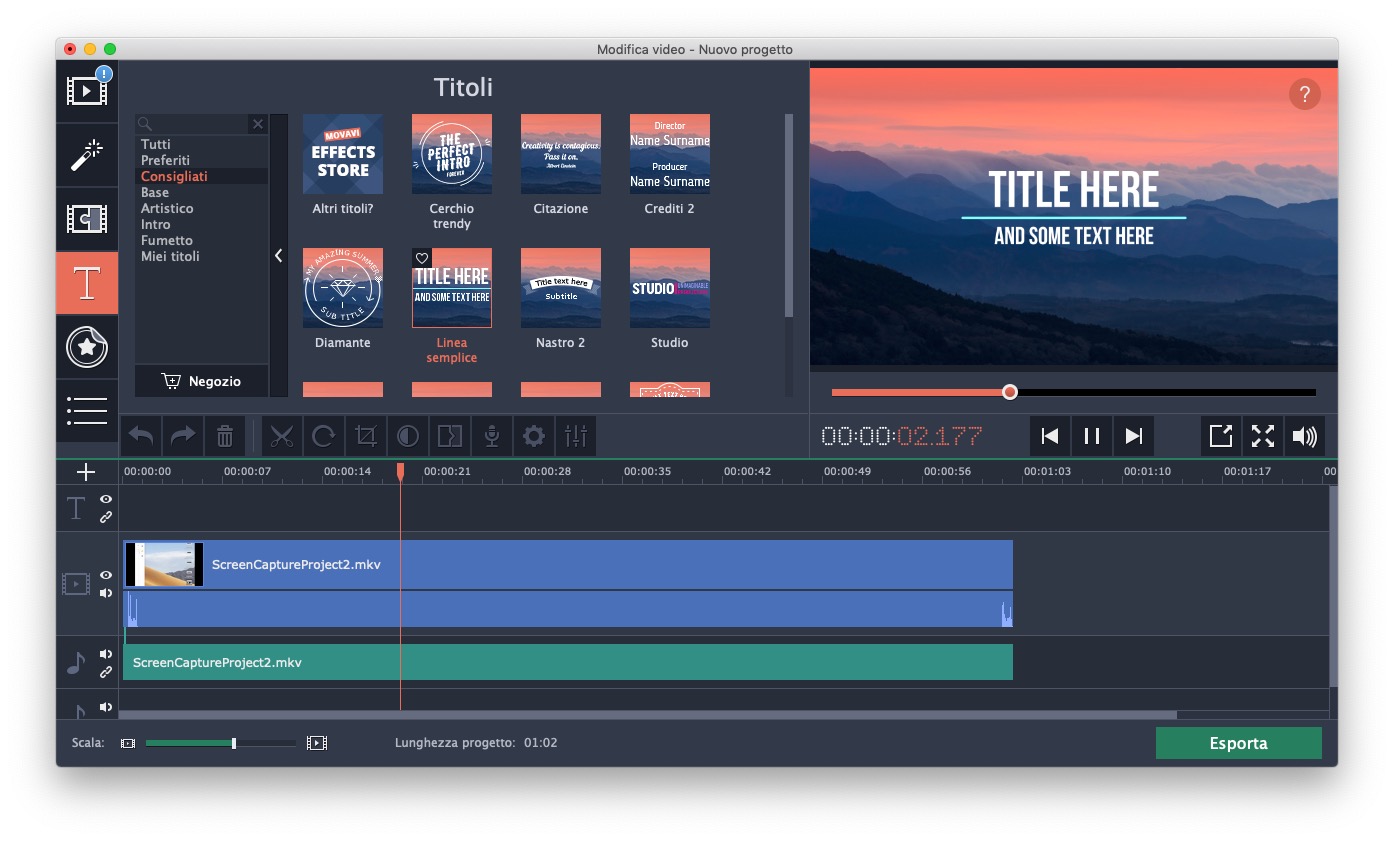Select the Artistico titles category

coord(167,208)
